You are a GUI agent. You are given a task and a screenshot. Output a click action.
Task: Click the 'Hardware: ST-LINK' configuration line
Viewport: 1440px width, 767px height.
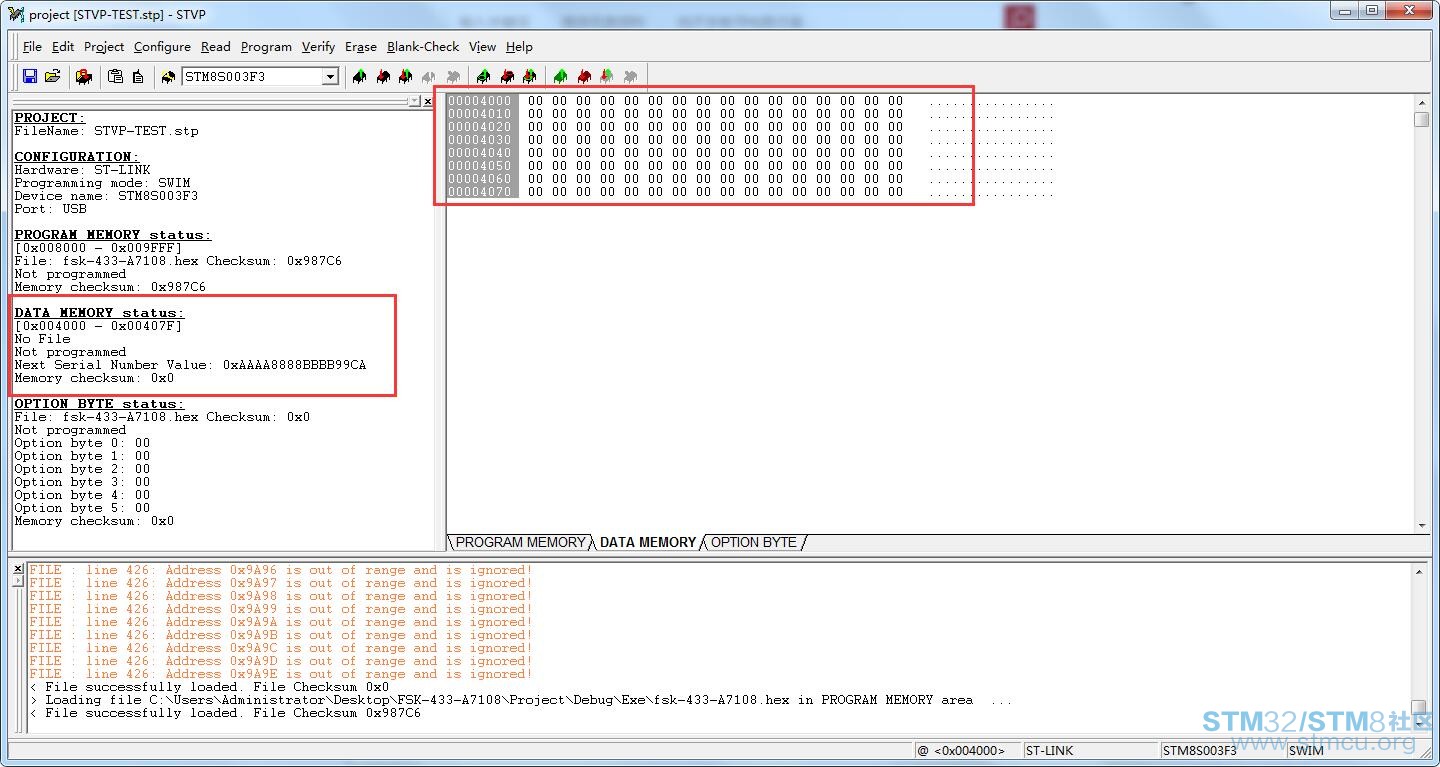pos(82,170)
